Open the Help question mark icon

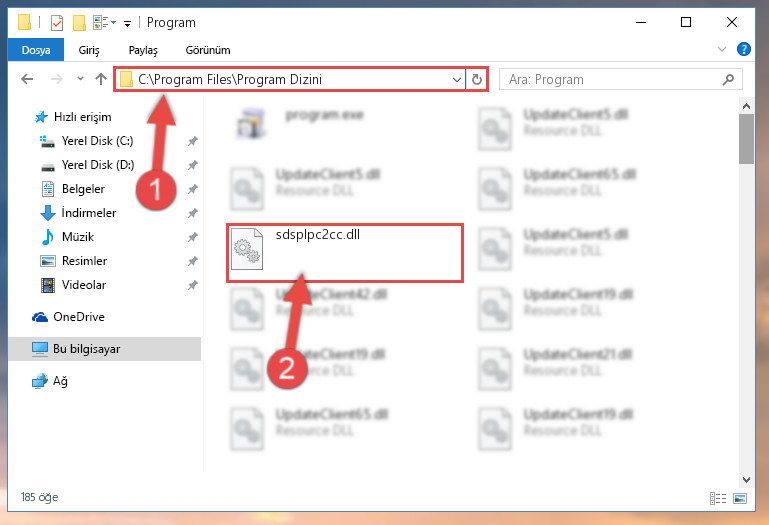pyautogui.click(x=743, y=49)
